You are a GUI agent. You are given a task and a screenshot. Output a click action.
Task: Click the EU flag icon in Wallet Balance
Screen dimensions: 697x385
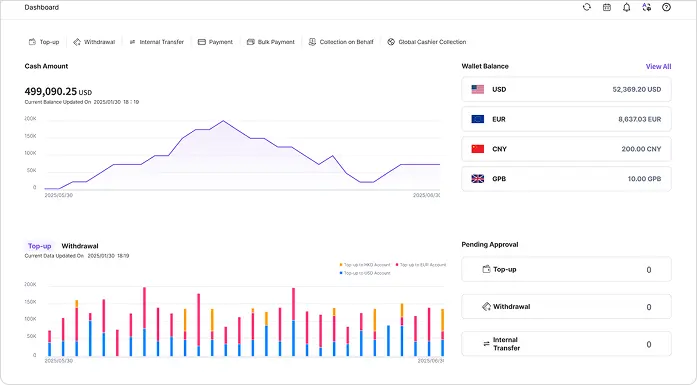[x=478, y=119]
